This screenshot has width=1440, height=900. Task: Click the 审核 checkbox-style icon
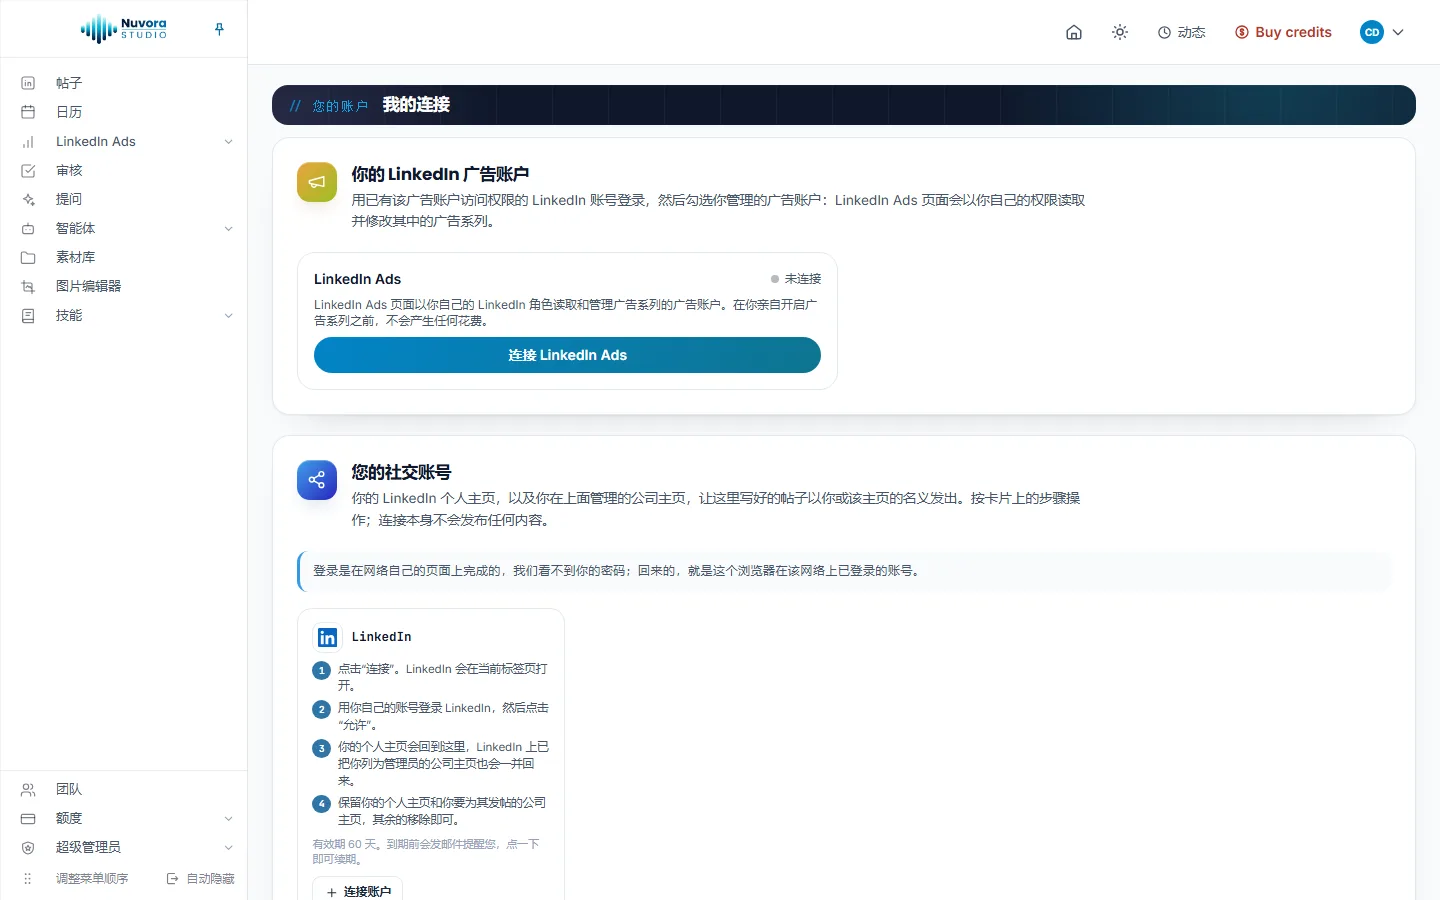[x=28, y=170]
